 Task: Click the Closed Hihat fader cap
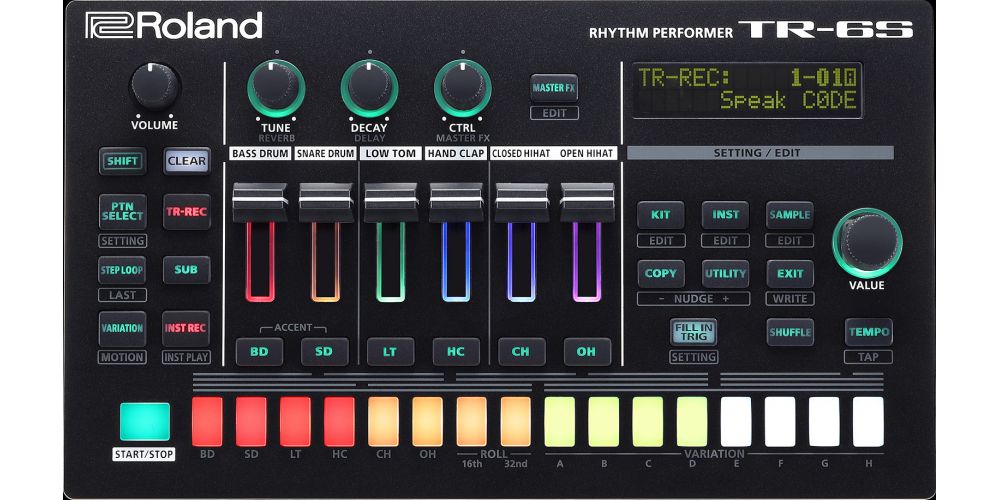pyautogui.click(x=522, y=202)
